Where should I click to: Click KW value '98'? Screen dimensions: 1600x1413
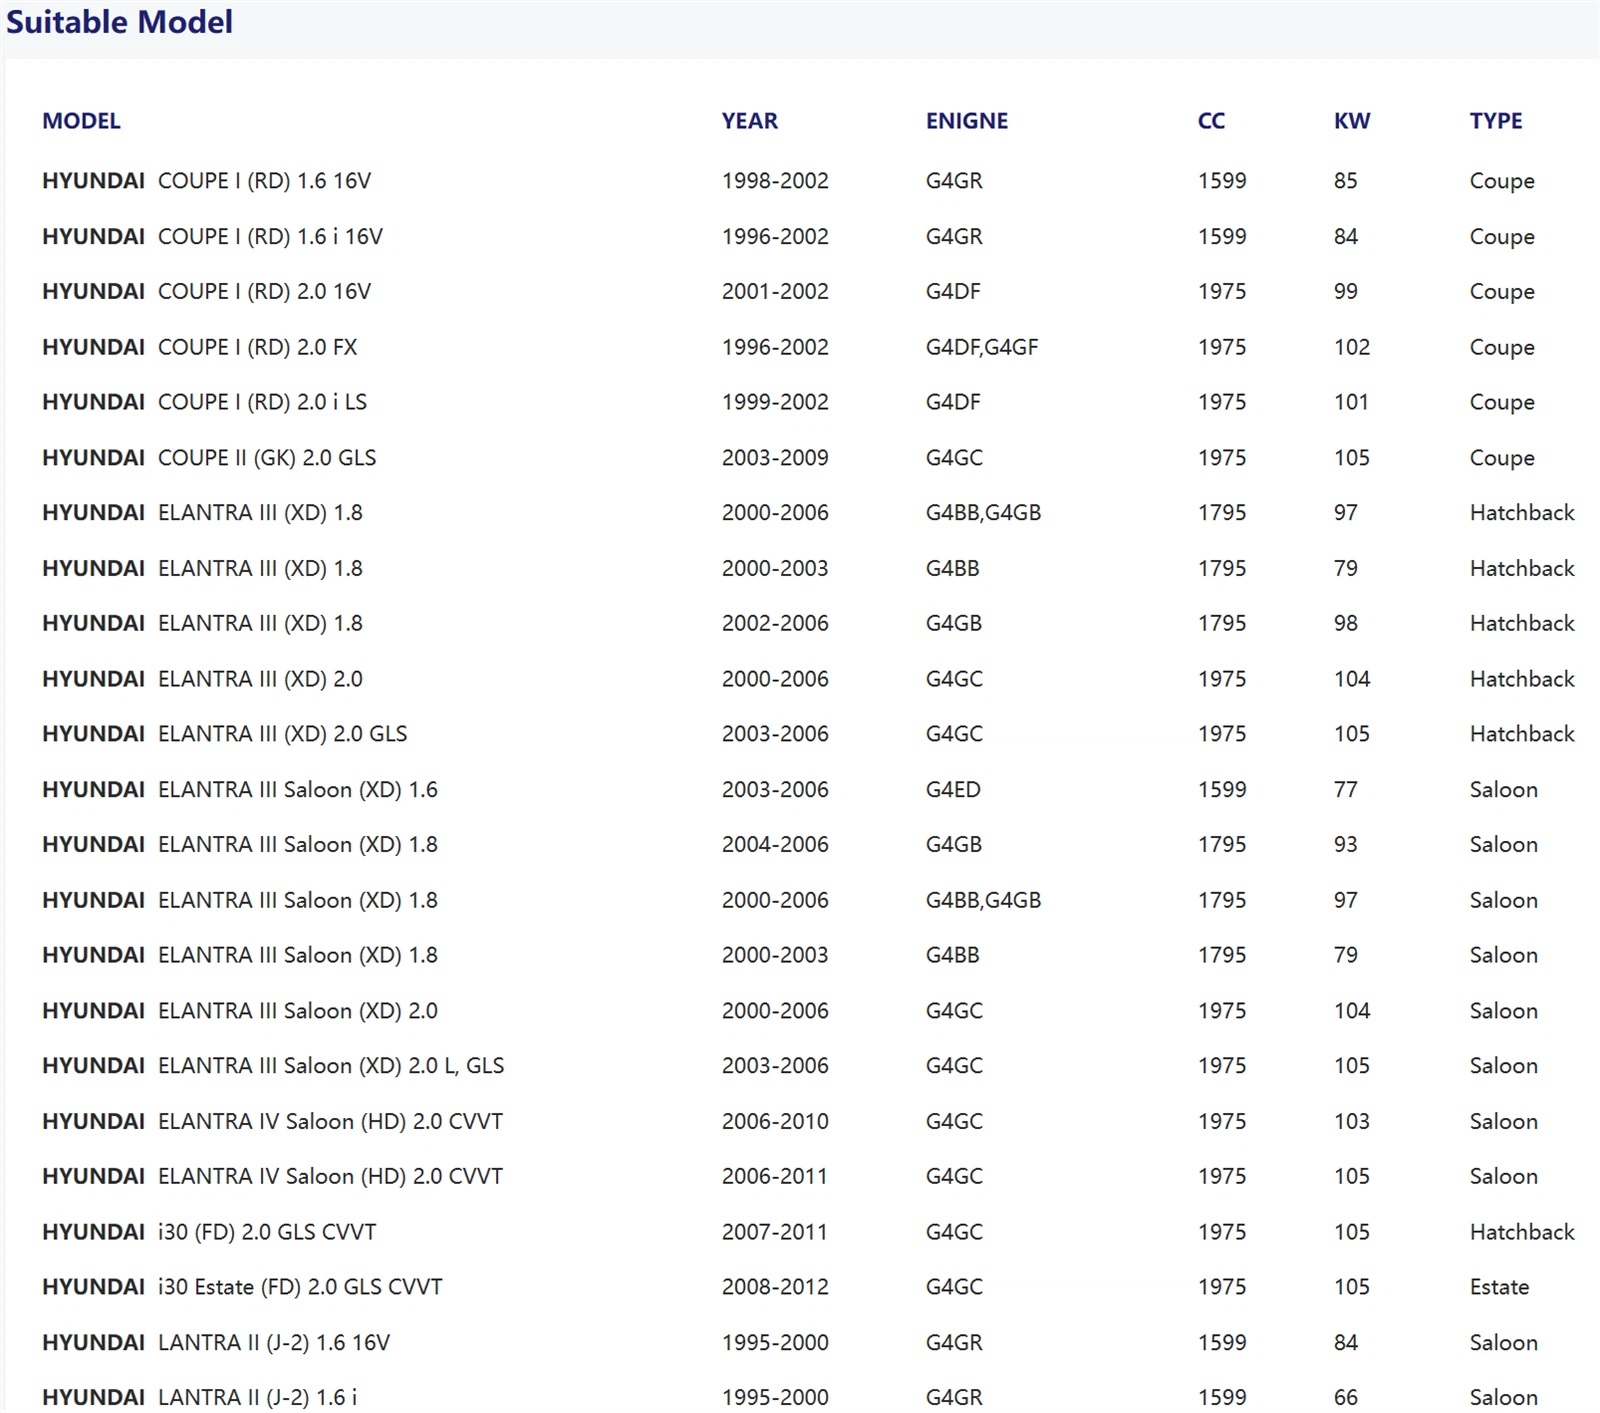1346,624
